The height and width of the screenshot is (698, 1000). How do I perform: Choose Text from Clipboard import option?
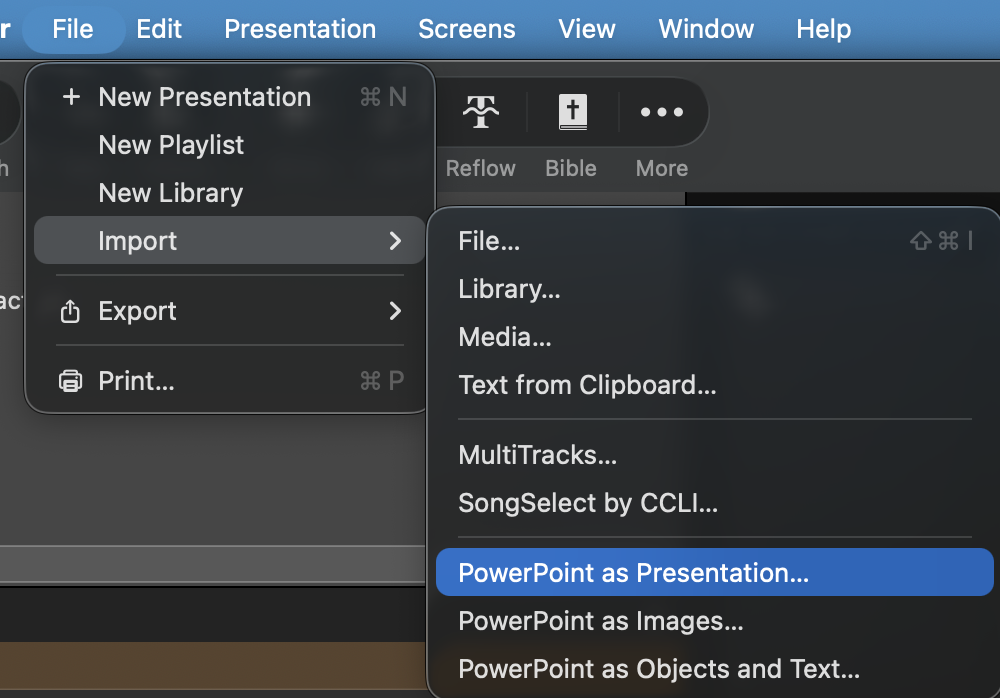pyautogui.click(x=587, y=385)
